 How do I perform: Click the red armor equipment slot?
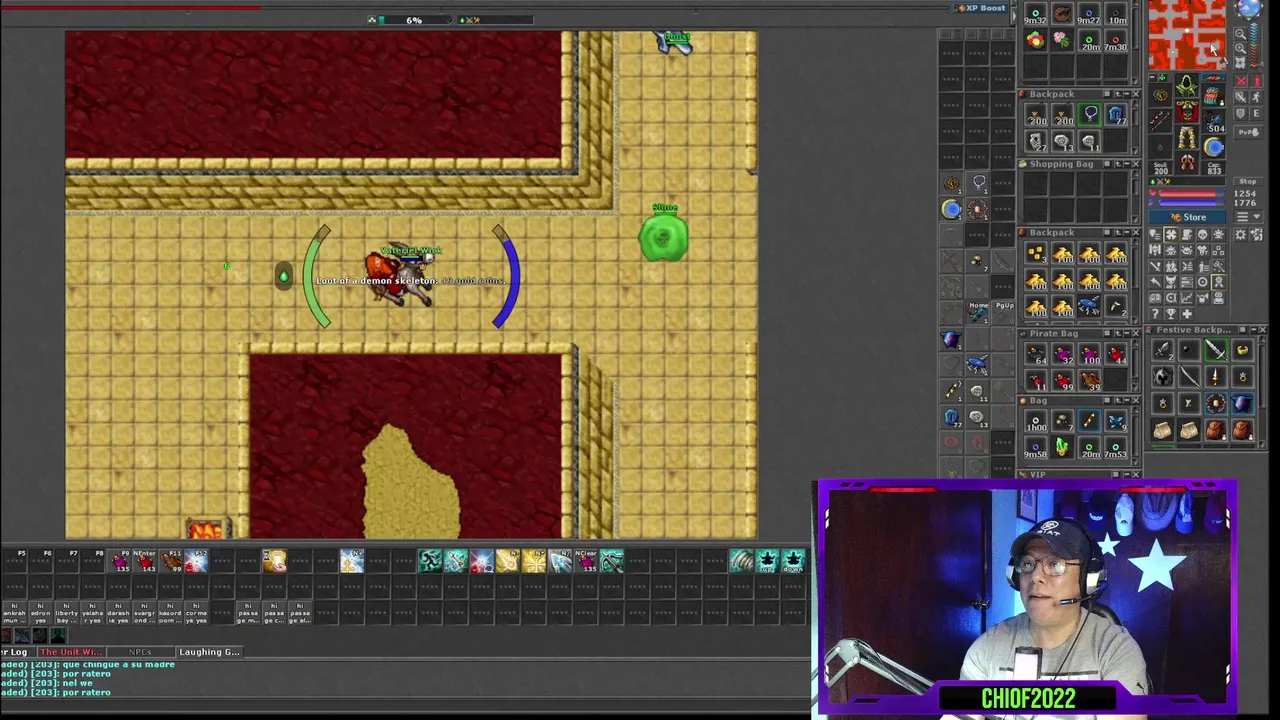[1187, 111]
